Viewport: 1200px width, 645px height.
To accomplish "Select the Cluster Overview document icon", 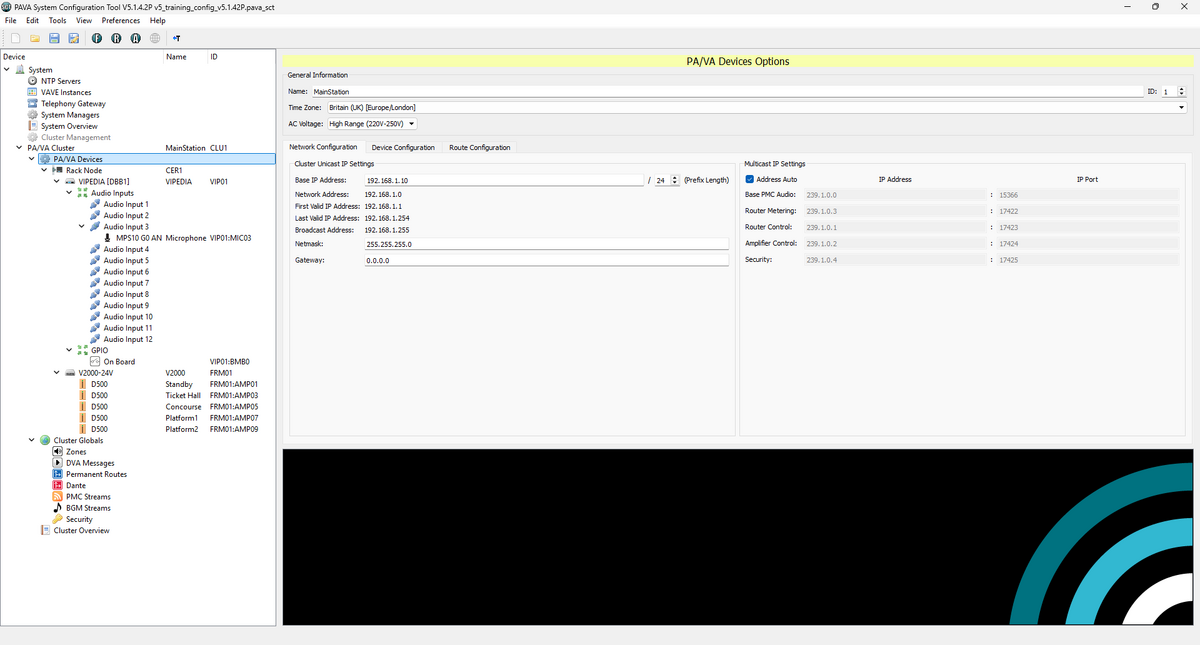I will tap(45, 530).
